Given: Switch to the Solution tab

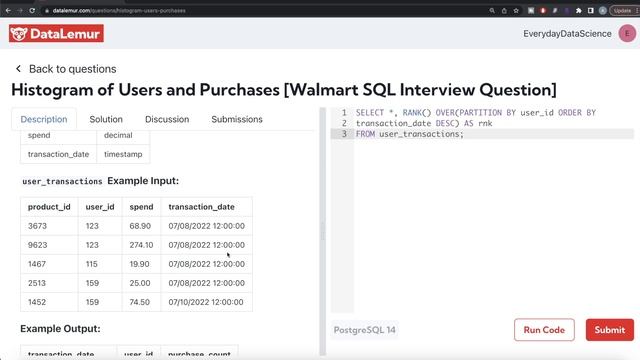Looking at the screenshot, I should [106, 119].
